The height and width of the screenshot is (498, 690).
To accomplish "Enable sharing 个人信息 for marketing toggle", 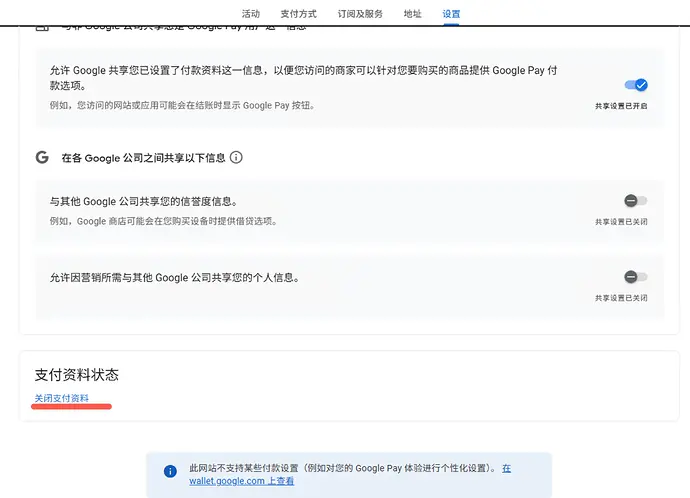I will [636, 277].
